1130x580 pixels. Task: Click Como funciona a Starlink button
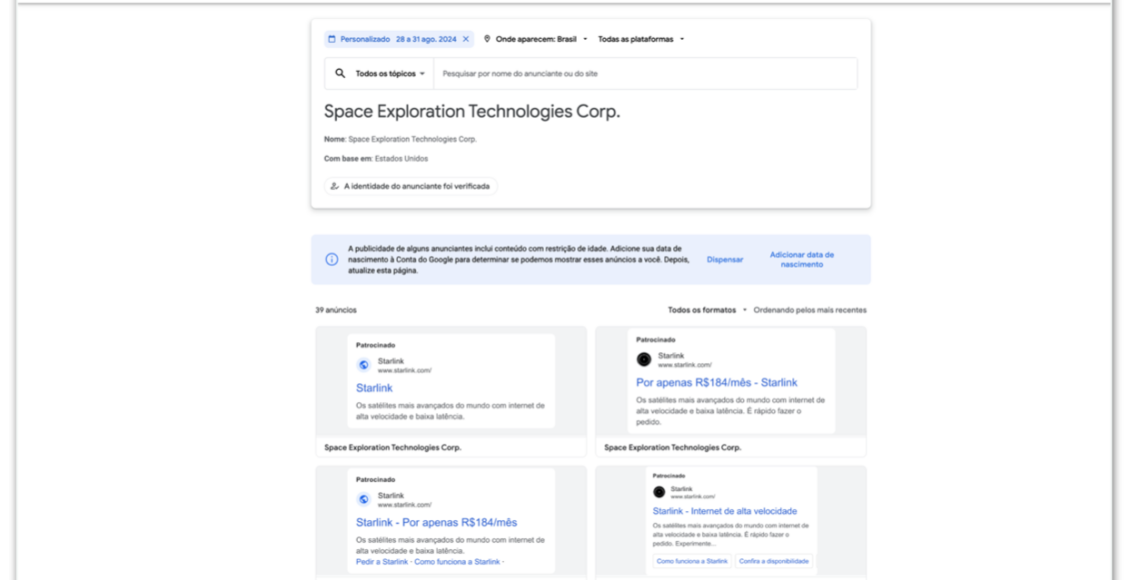(x=693, y=561)
